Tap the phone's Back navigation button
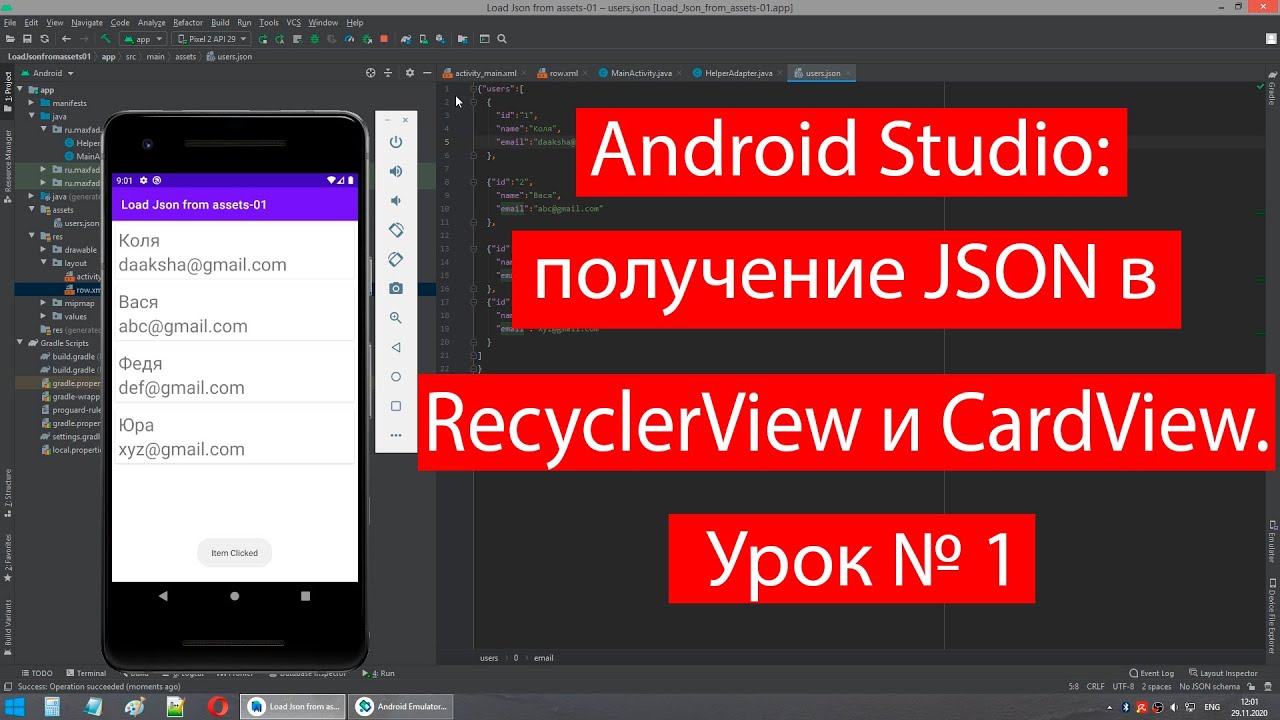Image resolution: width=1280 pixels, height=720 pixels. [163, 596]
